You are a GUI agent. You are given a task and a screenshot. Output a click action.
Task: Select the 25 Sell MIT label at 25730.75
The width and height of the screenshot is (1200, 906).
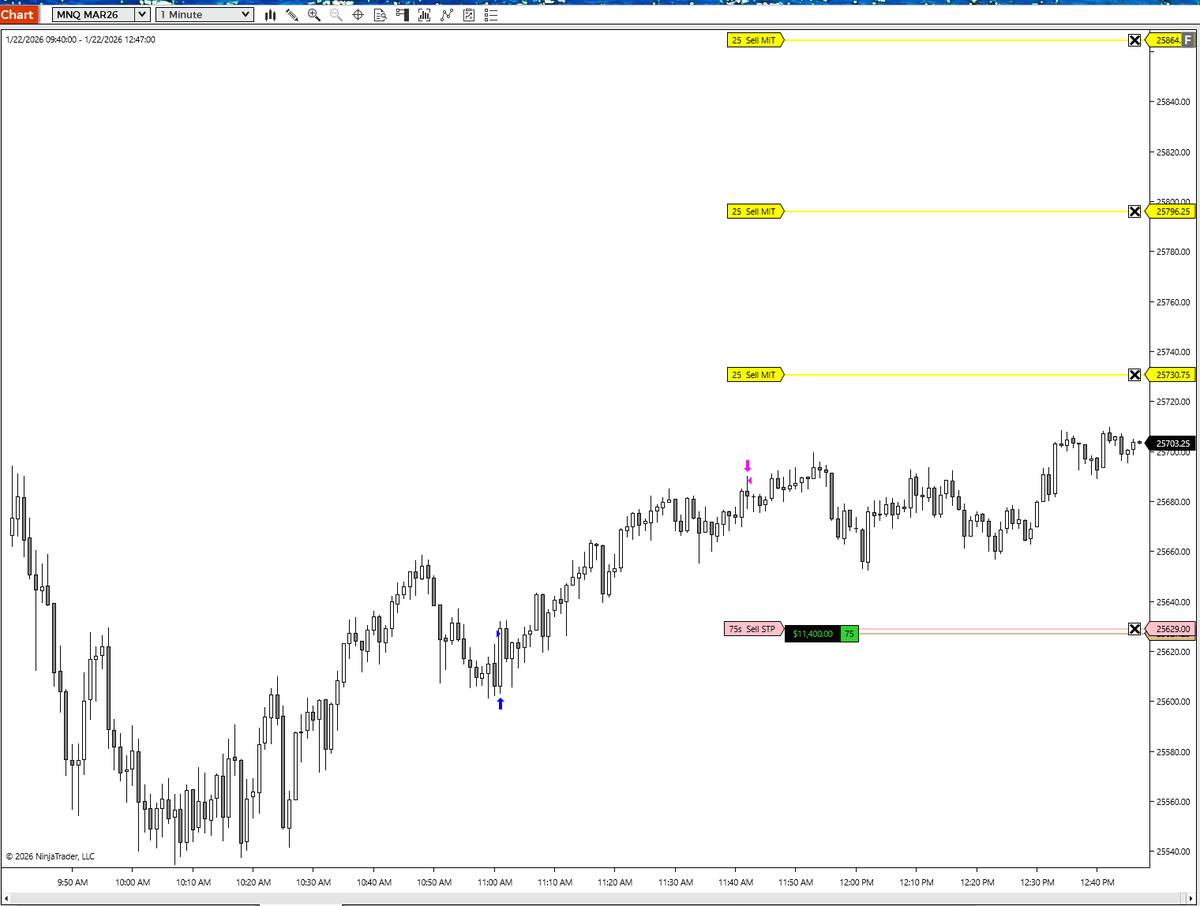757,375
